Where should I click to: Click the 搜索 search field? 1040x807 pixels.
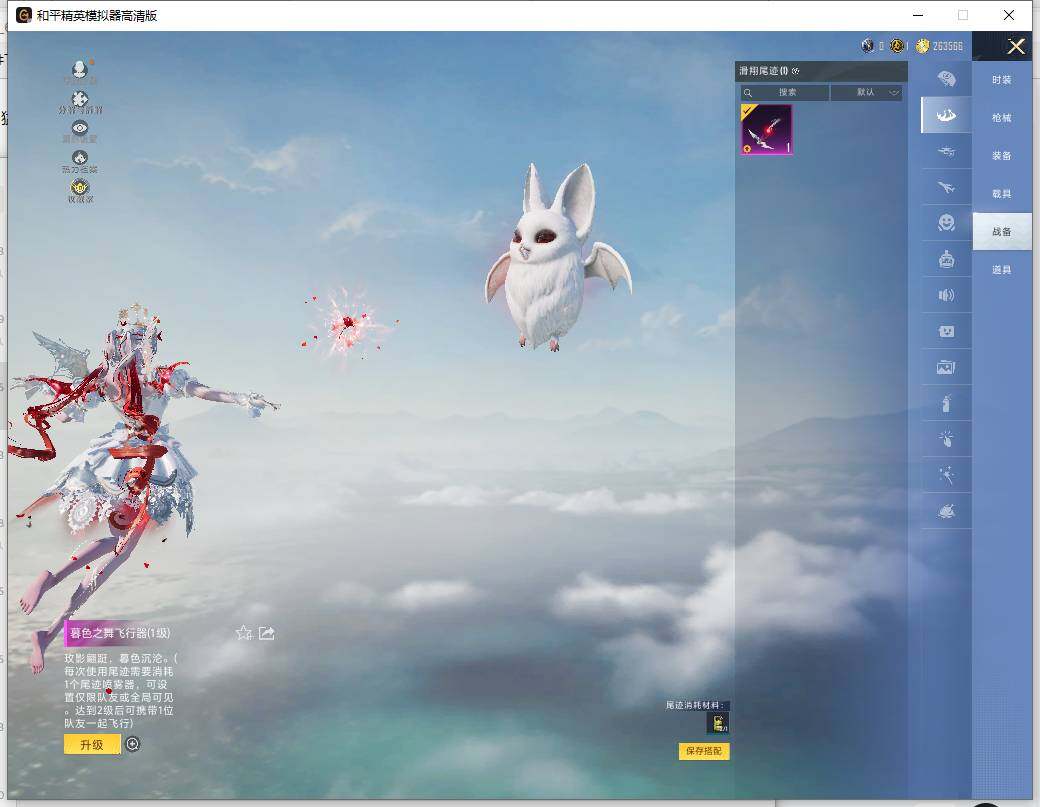(x=784, y=92)
